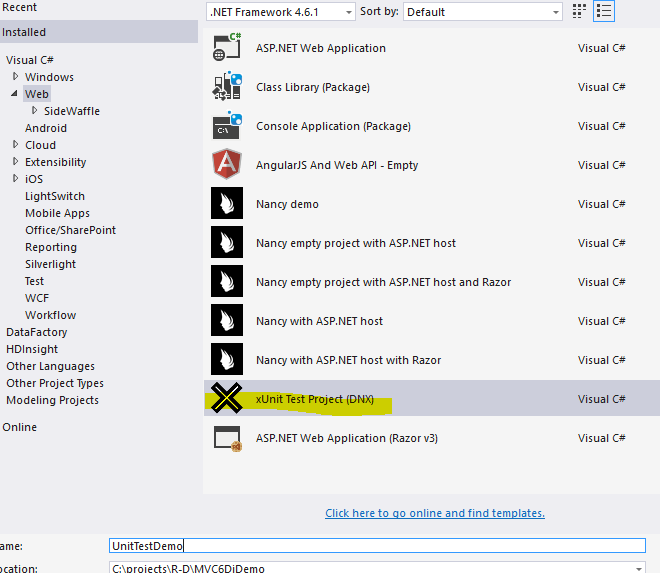Select the Cloud category
The image size is (660, 573).
40,145
